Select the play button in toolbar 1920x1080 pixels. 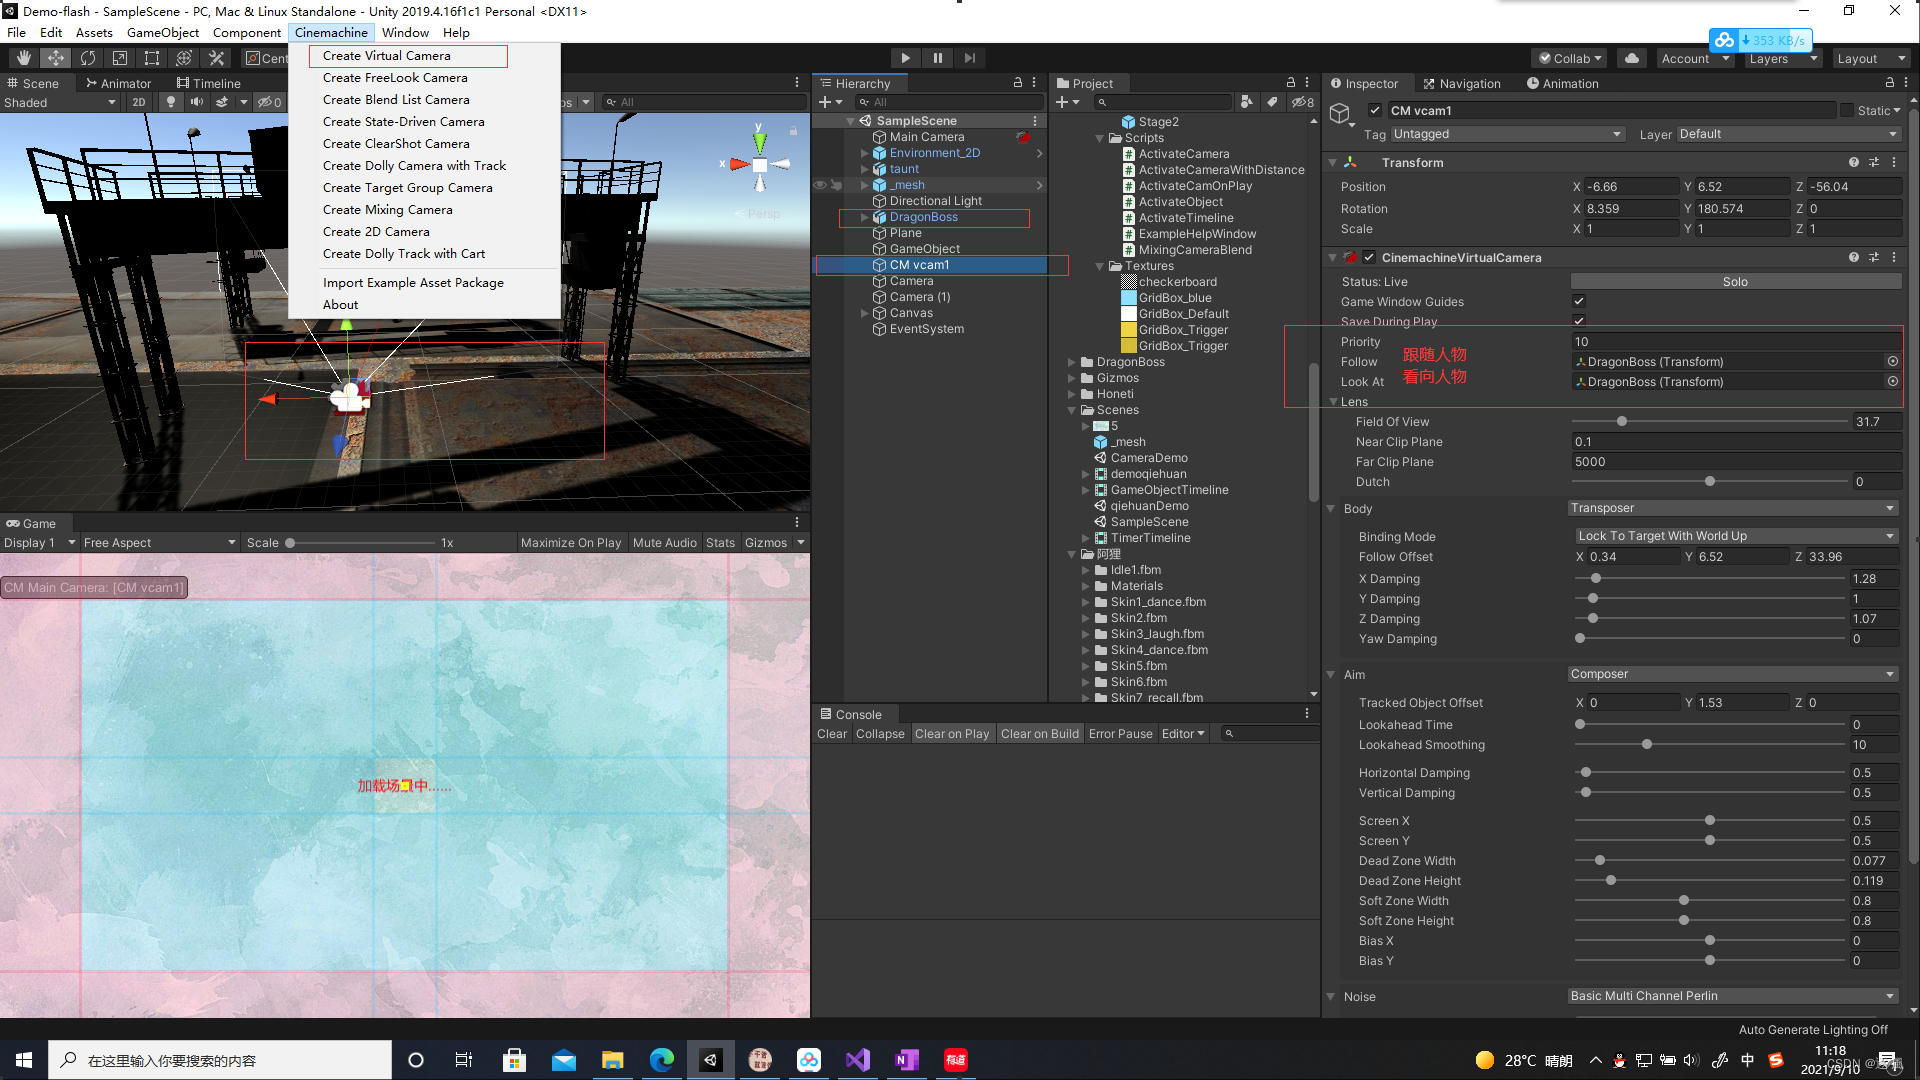(x=906, y=57)
